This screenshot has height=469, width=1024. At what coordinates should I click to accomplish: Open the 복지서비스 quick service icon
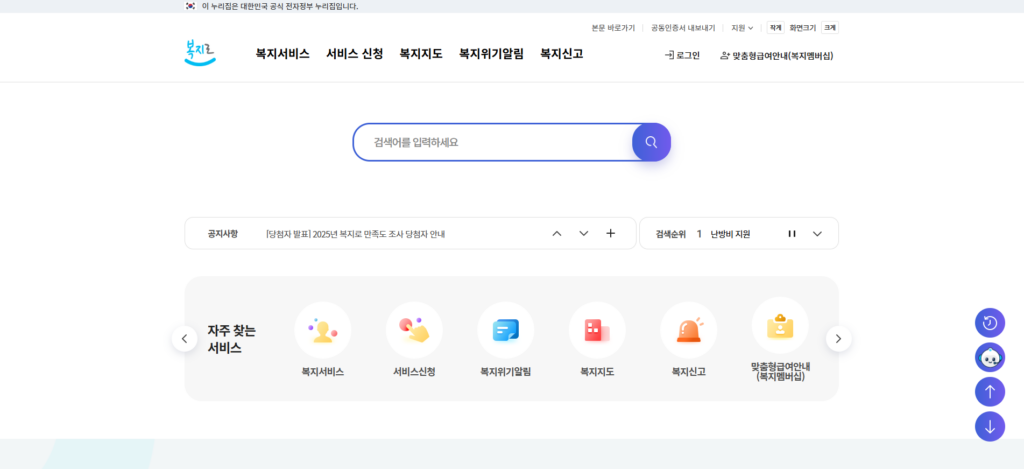point(322,330)
